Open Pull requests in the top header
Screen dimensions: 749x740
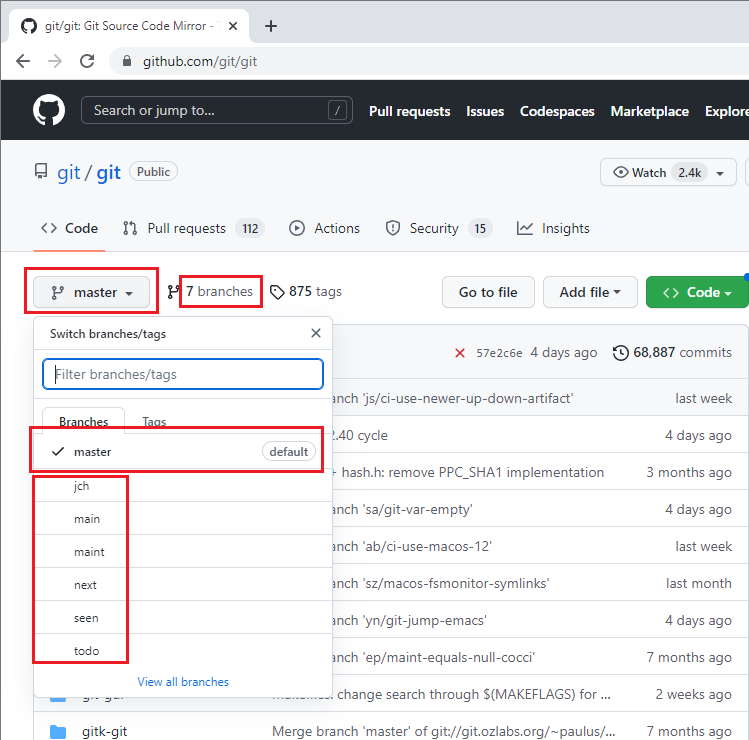409,111
